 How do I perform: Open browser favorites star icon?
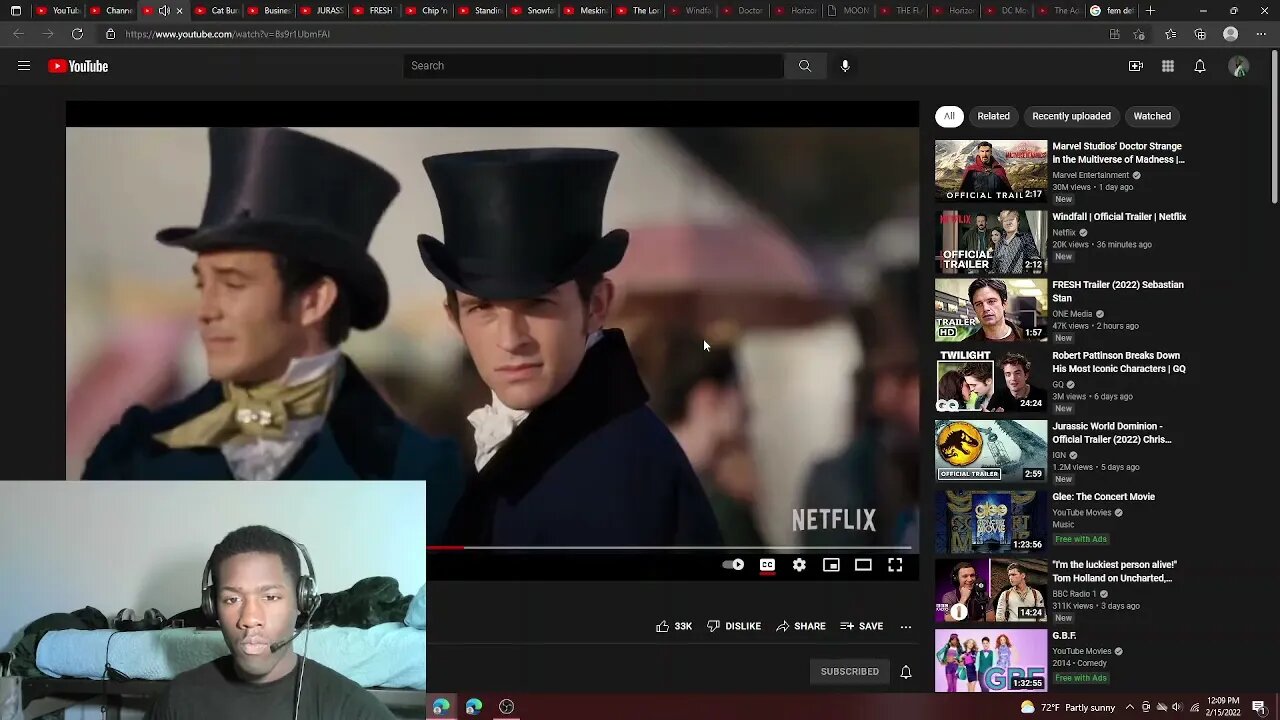coord(1171,34)
